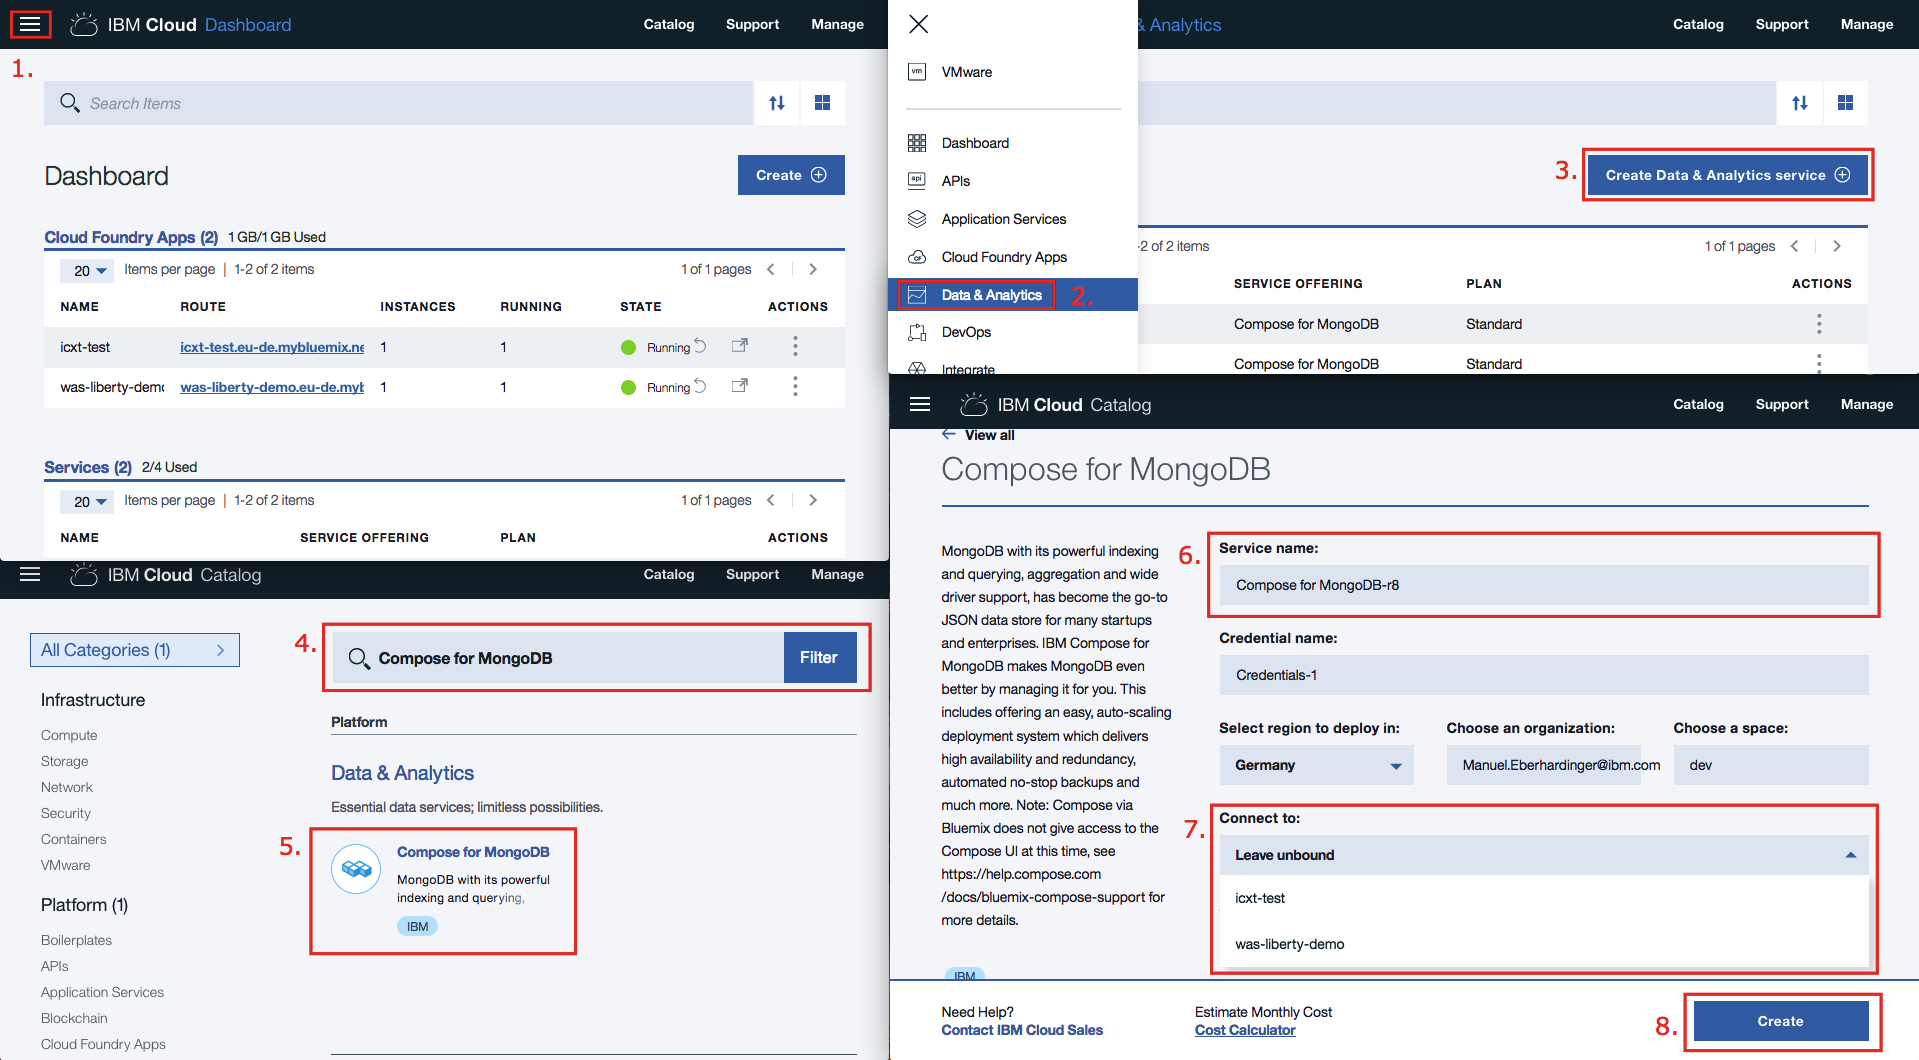Click Contact IBM Cloud Sales link
1919x1060 pixels.
[1022, 1030]
